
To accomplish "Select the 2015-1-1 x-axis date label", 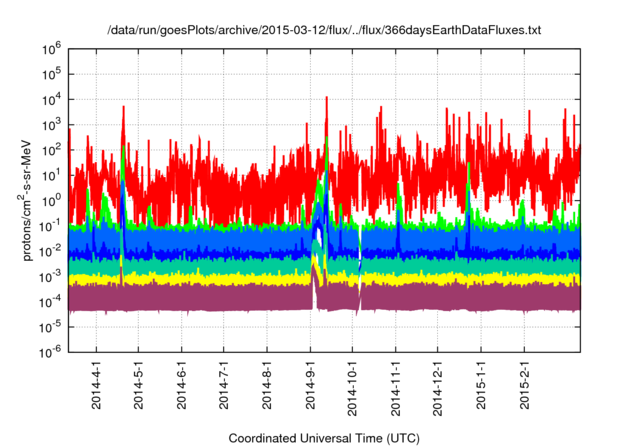I will coord(481,385).
